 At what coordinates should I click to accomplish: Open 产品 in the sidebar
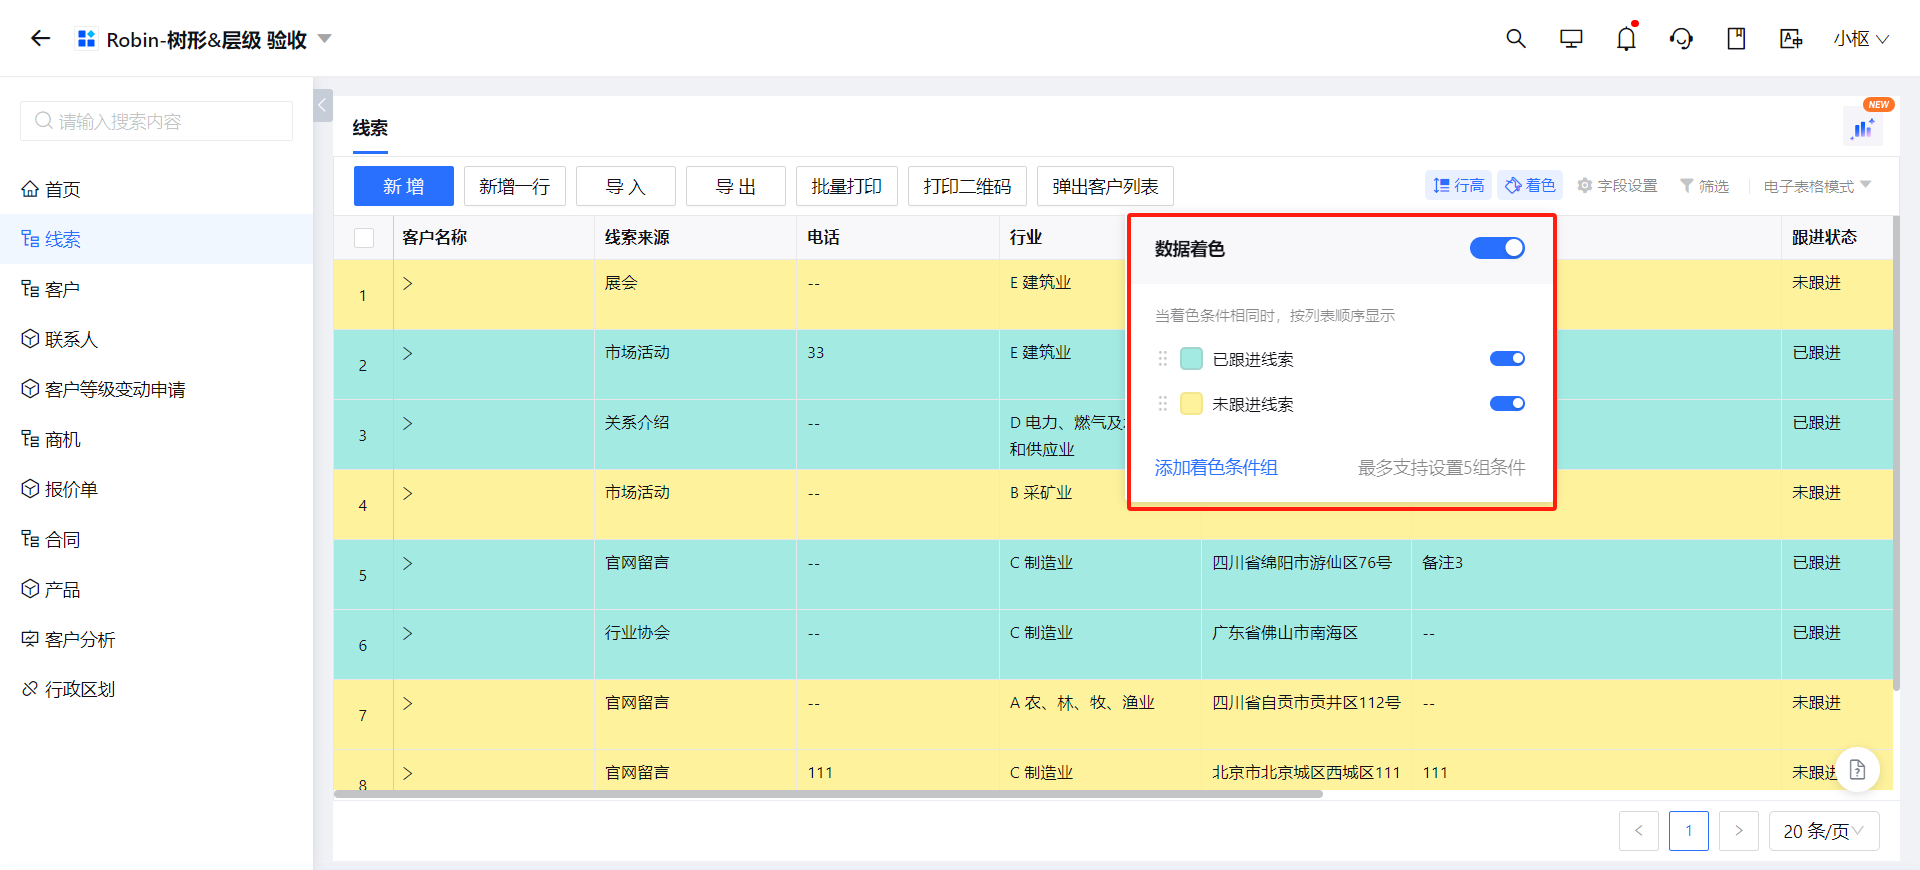(156, 589)
